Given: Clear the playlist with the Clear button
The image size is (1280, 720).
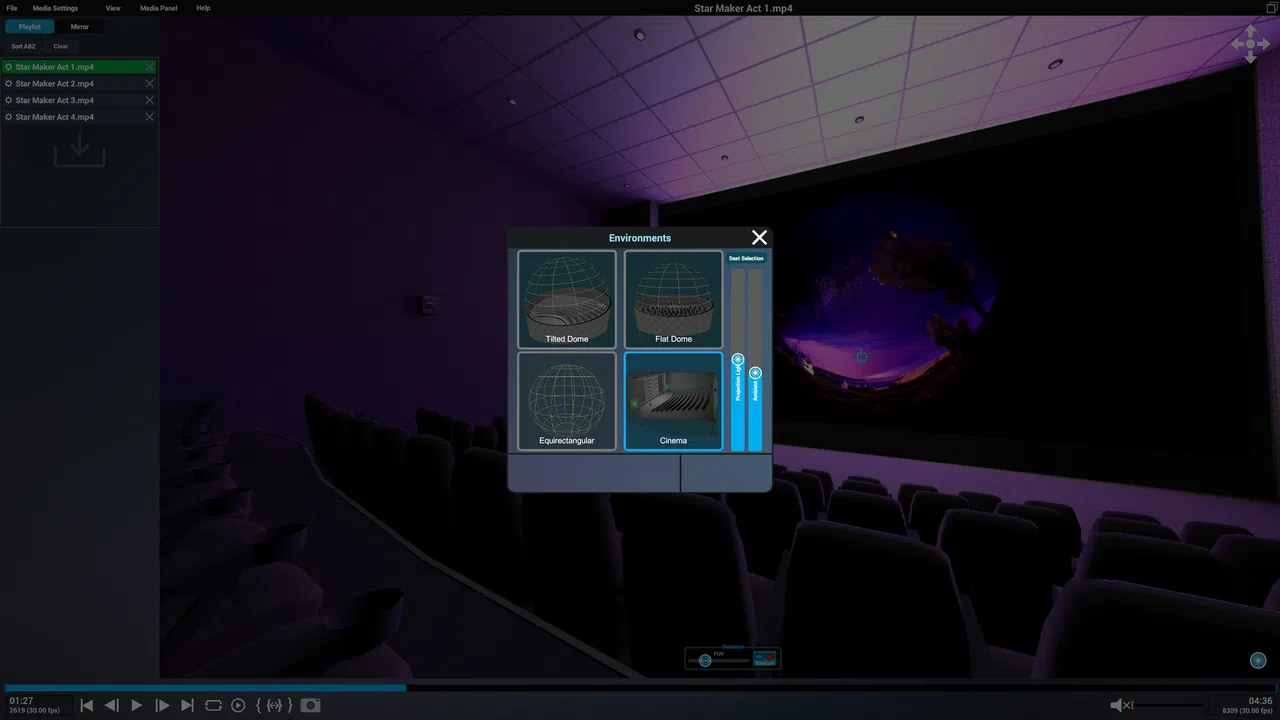Looking at the screenshot, I should pyautogui.click(x=61, y=46).
